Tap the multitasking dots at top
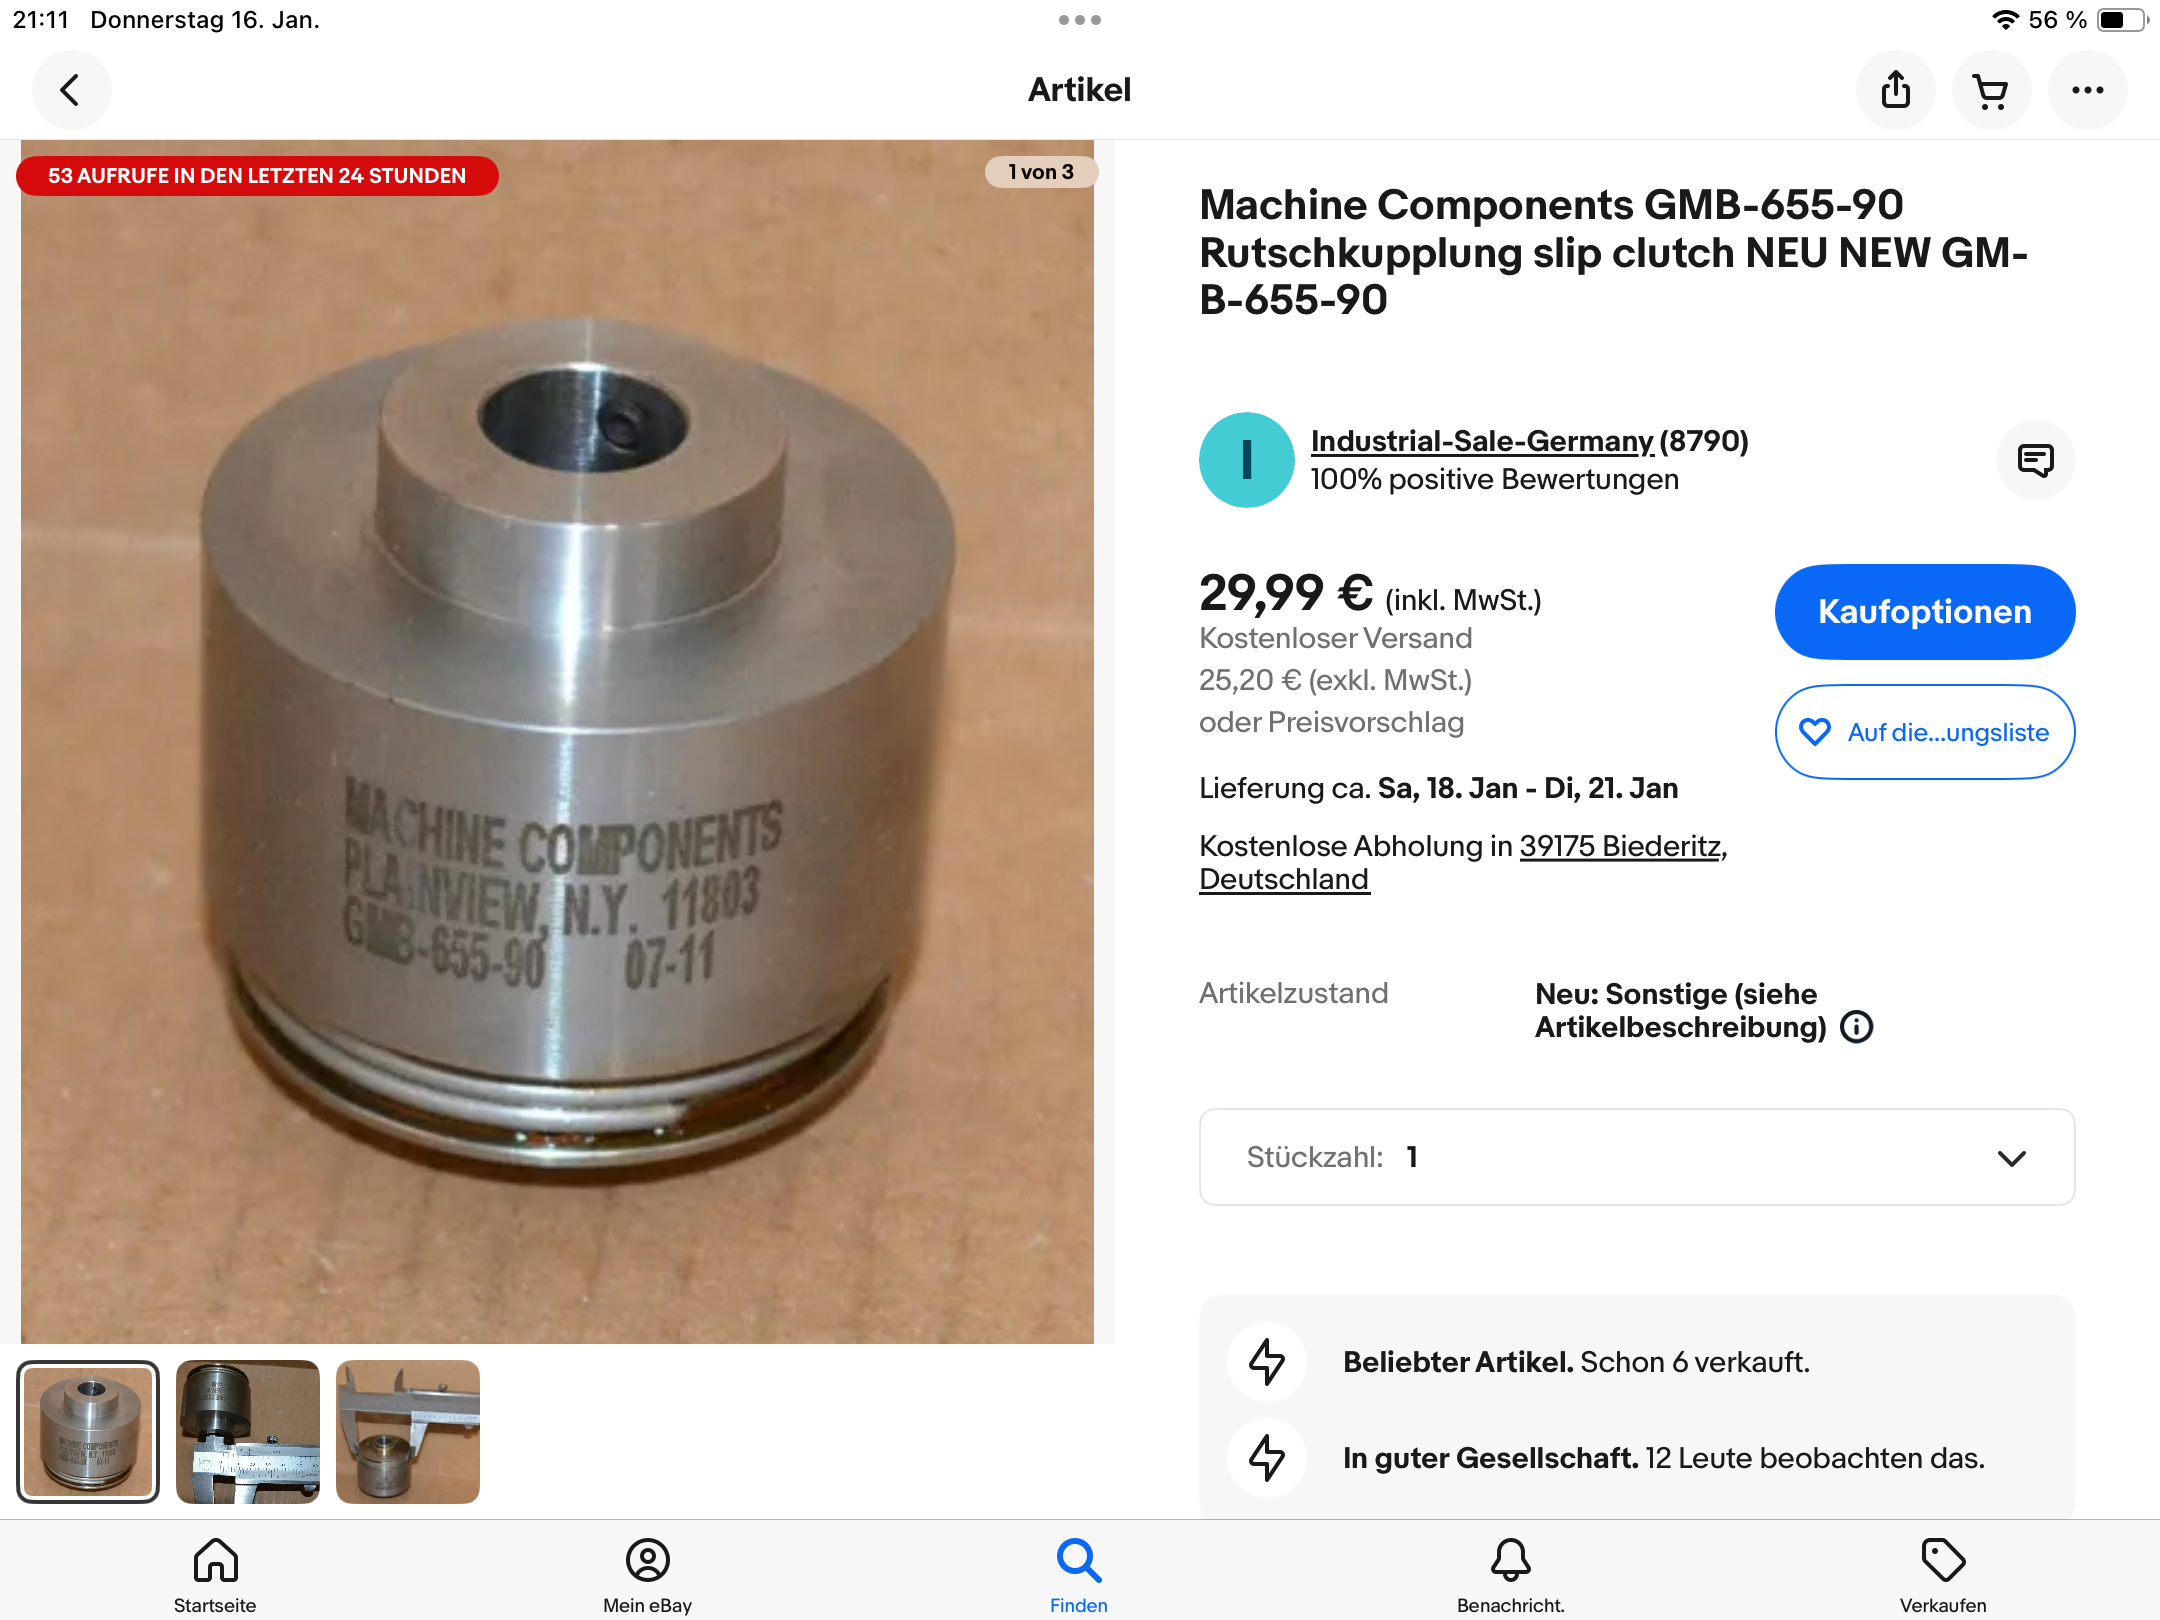The height and width of the screenshot is (1620, 2160). (x=1080, y=20)
